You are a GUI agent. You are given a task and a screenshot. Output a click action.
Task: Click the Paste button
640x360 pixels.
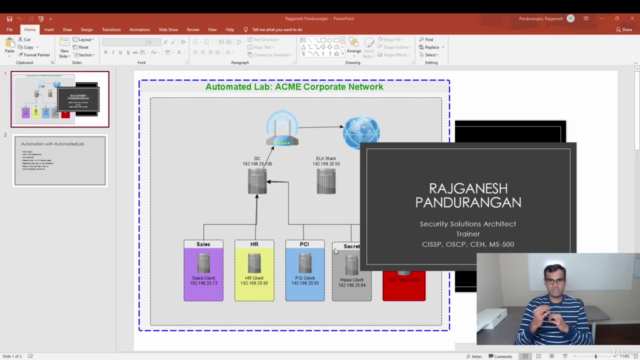coord(9,47)
